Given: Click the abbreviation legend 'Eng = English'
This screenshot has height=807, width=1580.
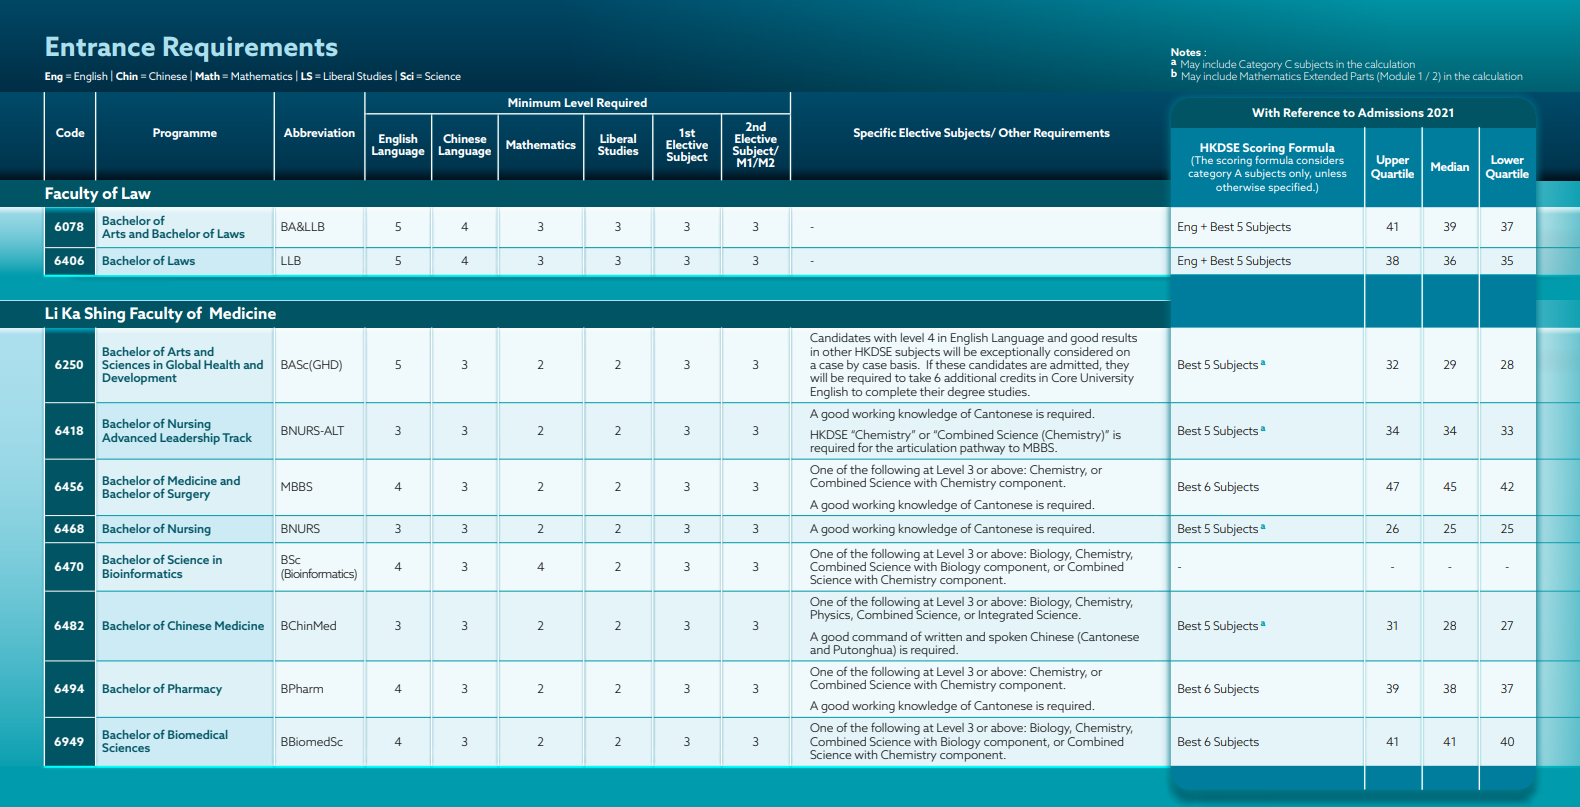Looking at the screenshot, I should (76, 76).
